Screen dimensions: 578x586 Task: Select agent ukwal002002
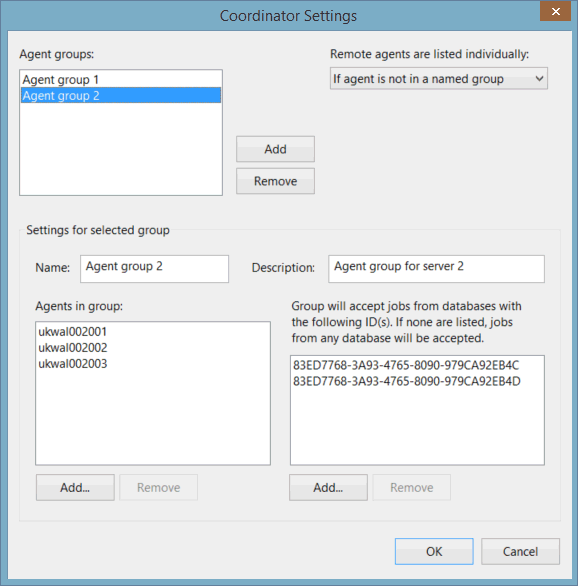pos(153,348)
